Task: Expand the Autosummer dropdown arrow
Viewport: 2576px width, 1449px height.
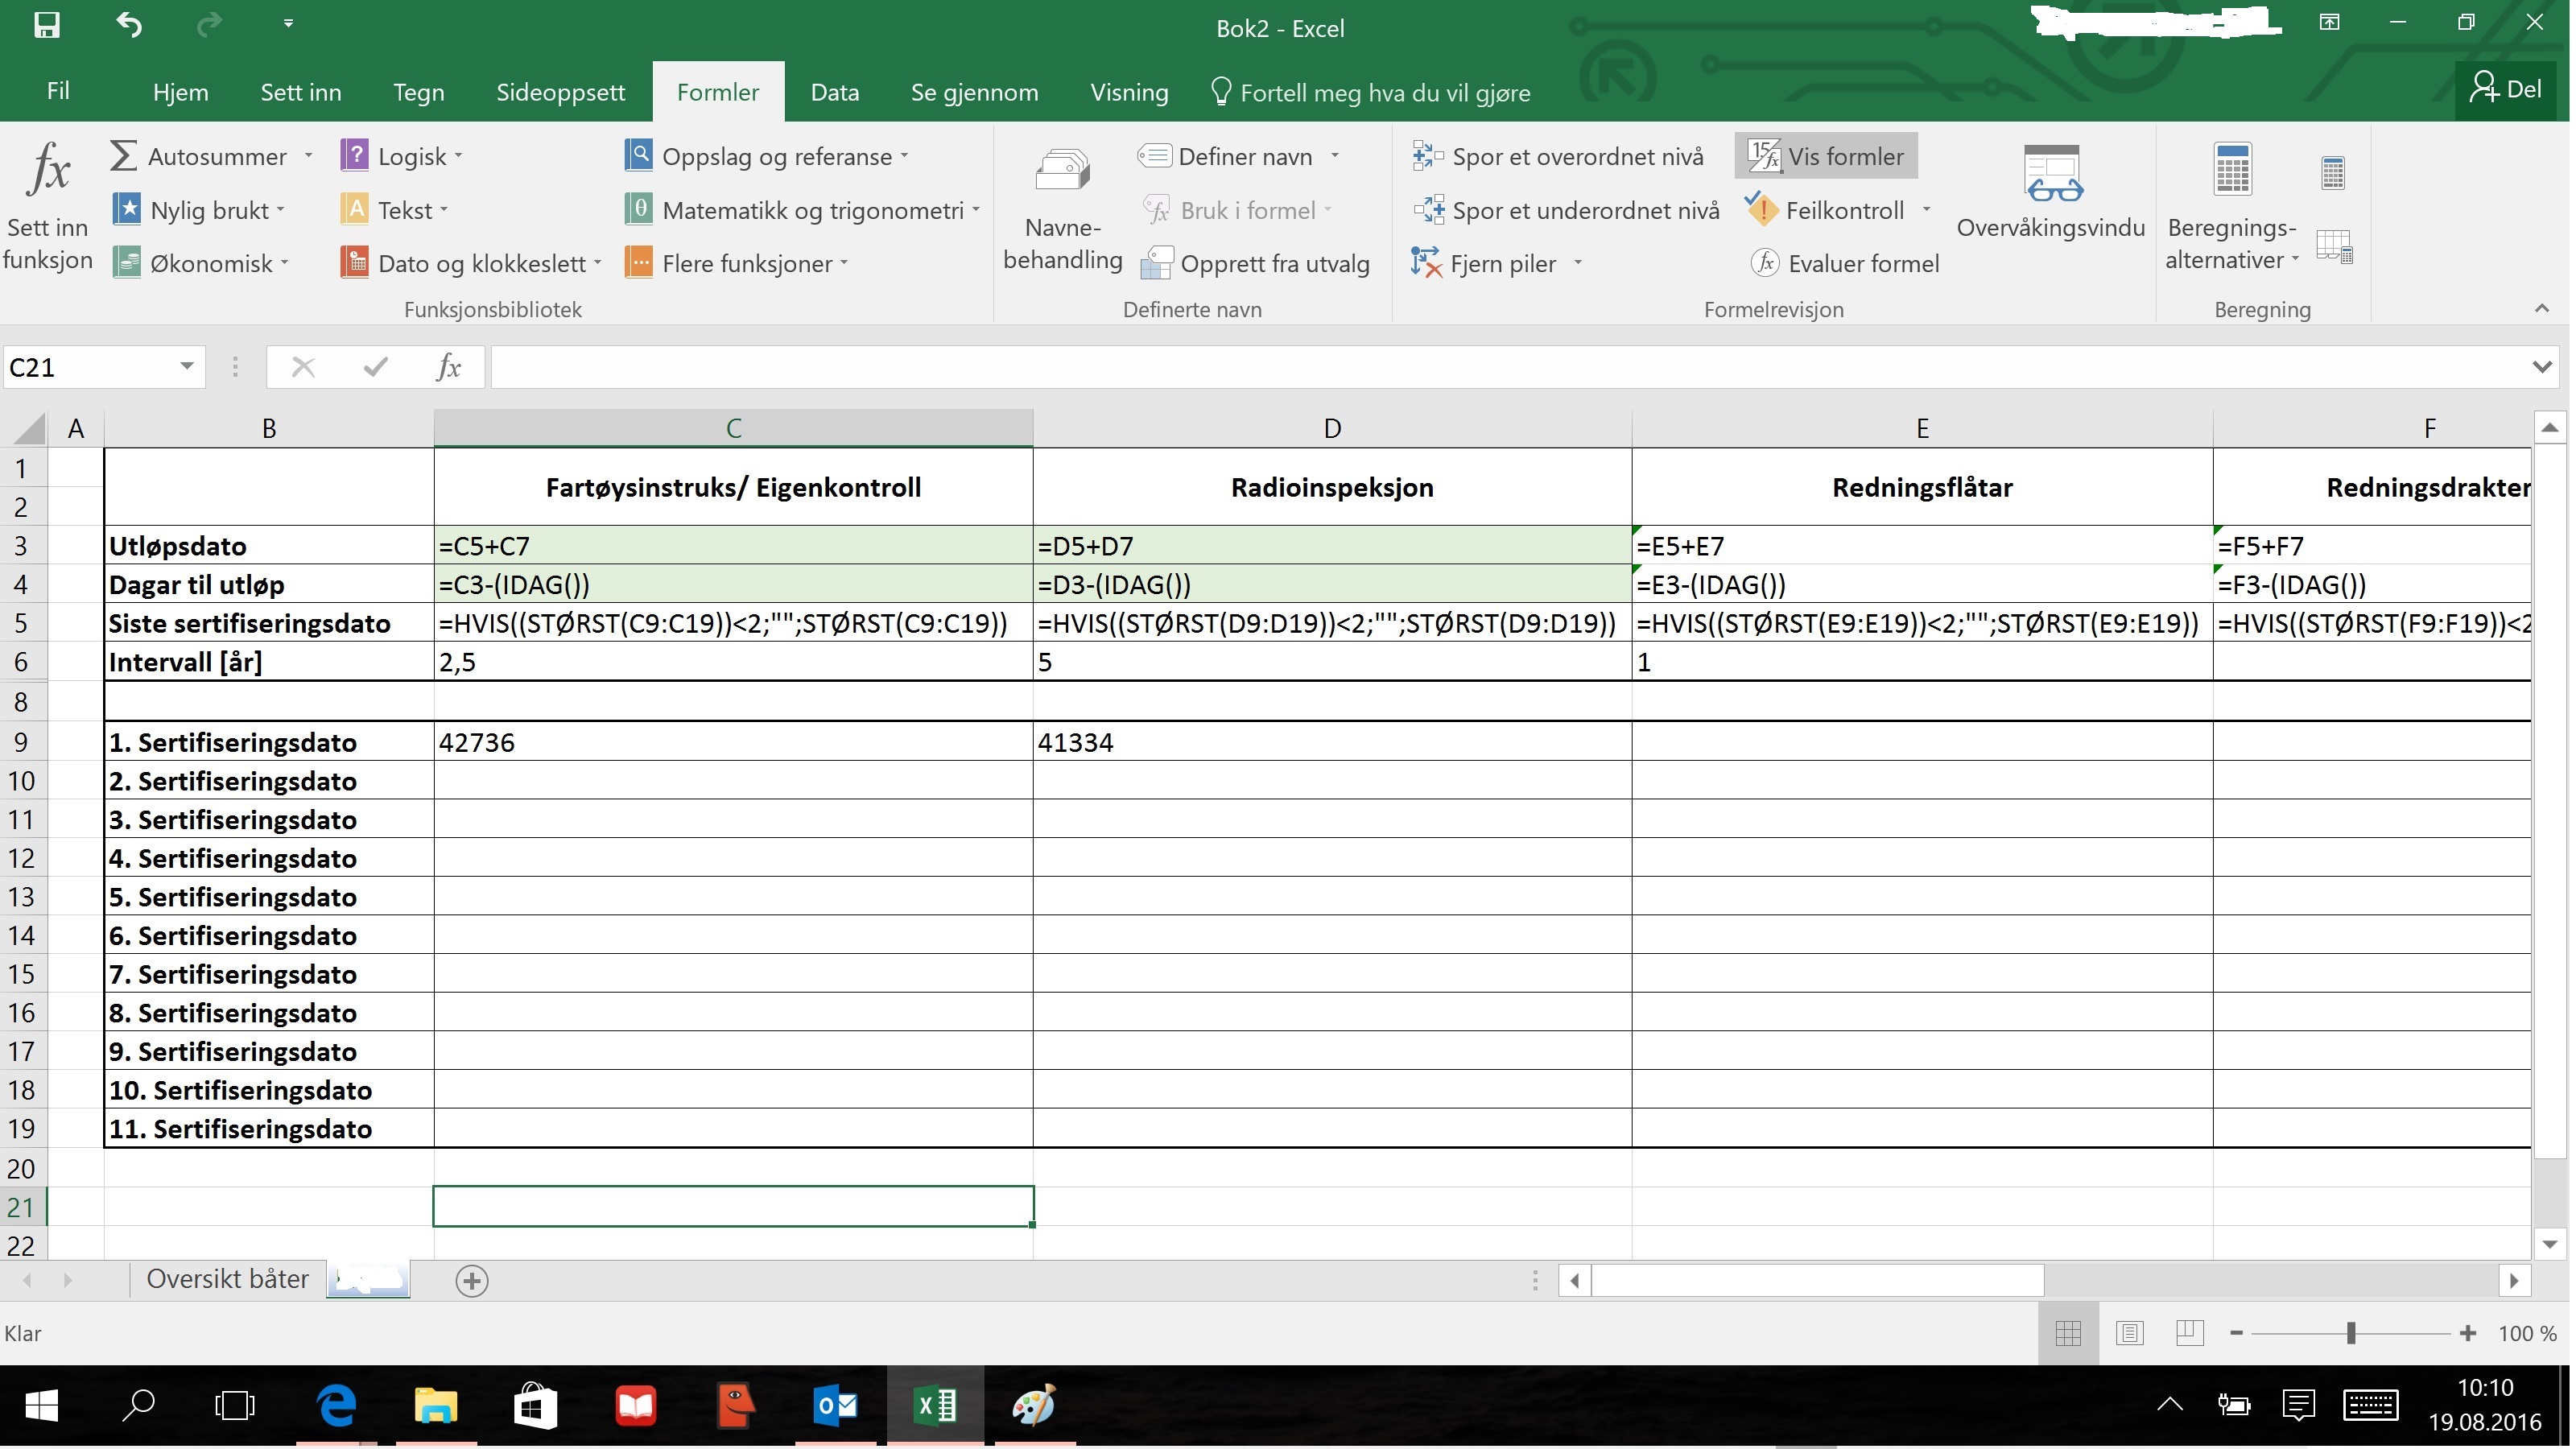Action: click(x=308, y=156)
